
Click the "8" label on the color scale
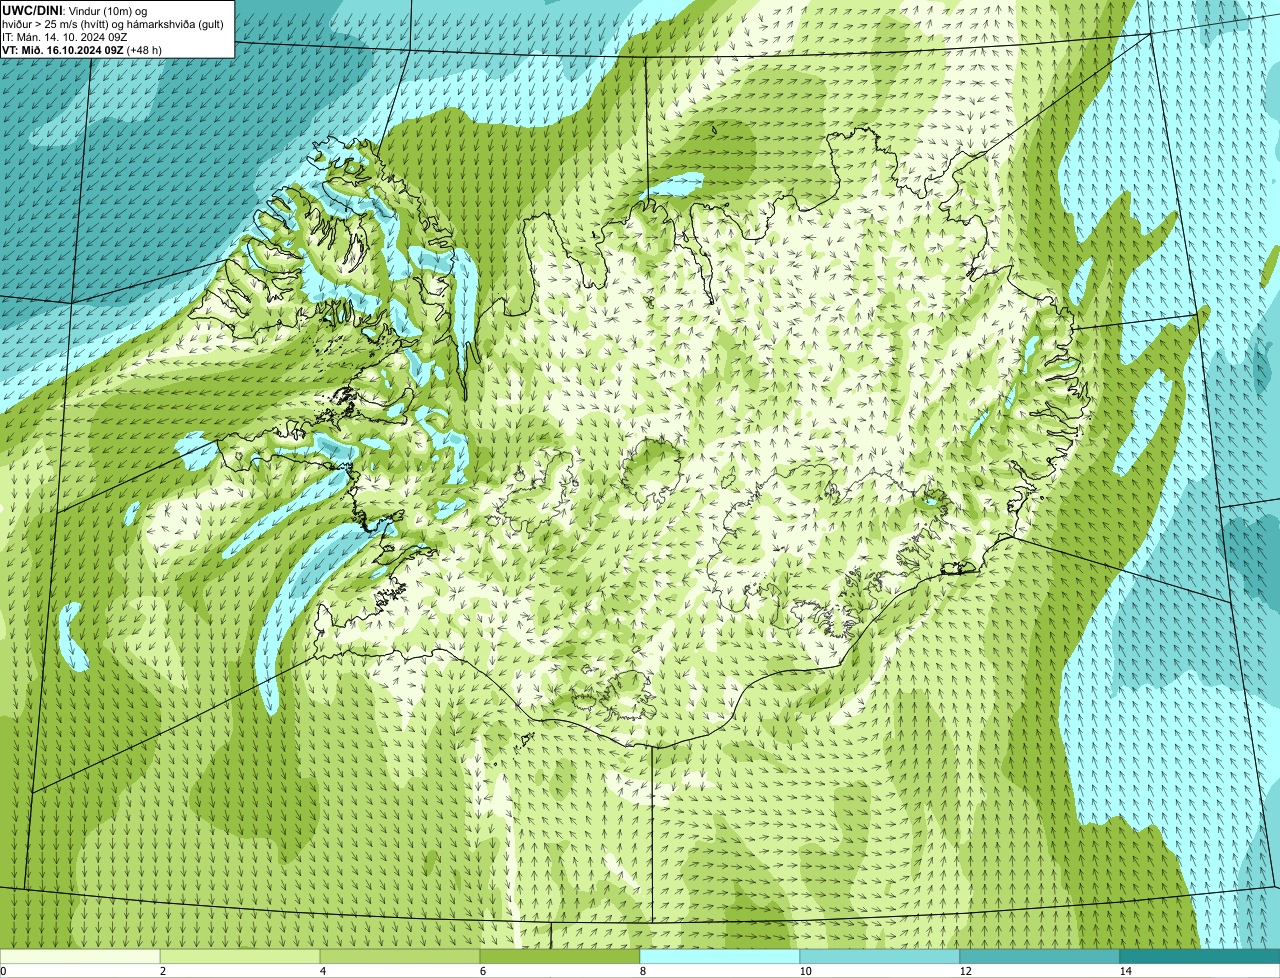pos(642,971)
